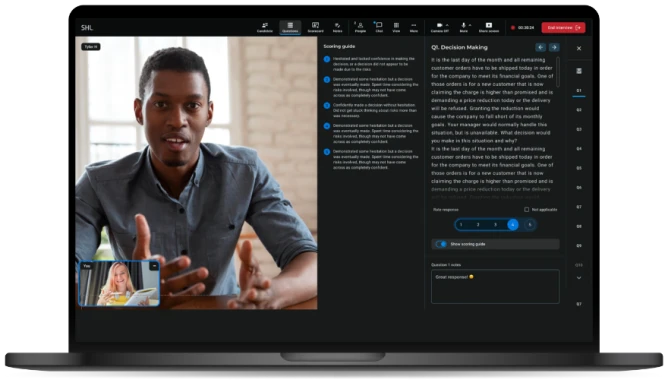668x383 pixels.
Task: Select the self-view video thumbnail
Action: pyautogui.click(x=119, y=283)
